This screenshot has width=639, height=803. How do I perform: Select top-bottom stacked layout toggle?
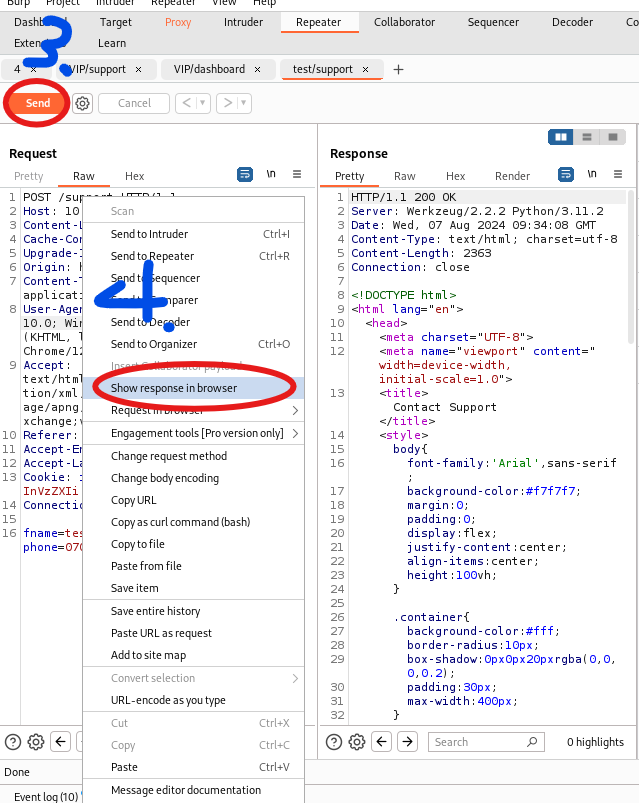[587, 137]
